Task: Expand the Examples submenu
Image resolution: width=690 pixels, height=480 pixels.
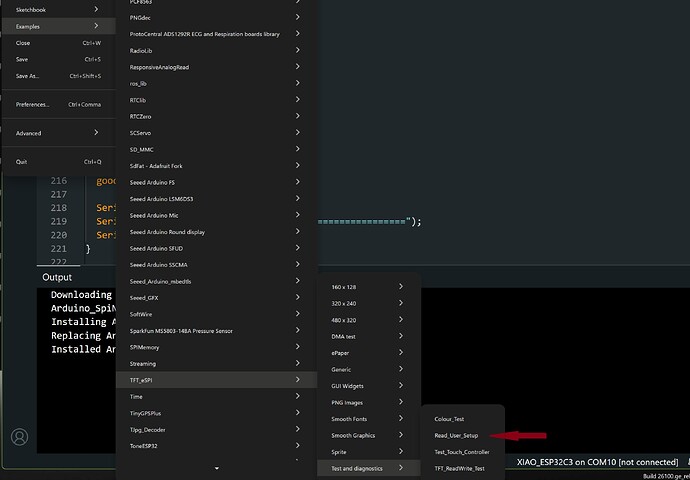Action: pyautogui.click(x=59, y=26)
